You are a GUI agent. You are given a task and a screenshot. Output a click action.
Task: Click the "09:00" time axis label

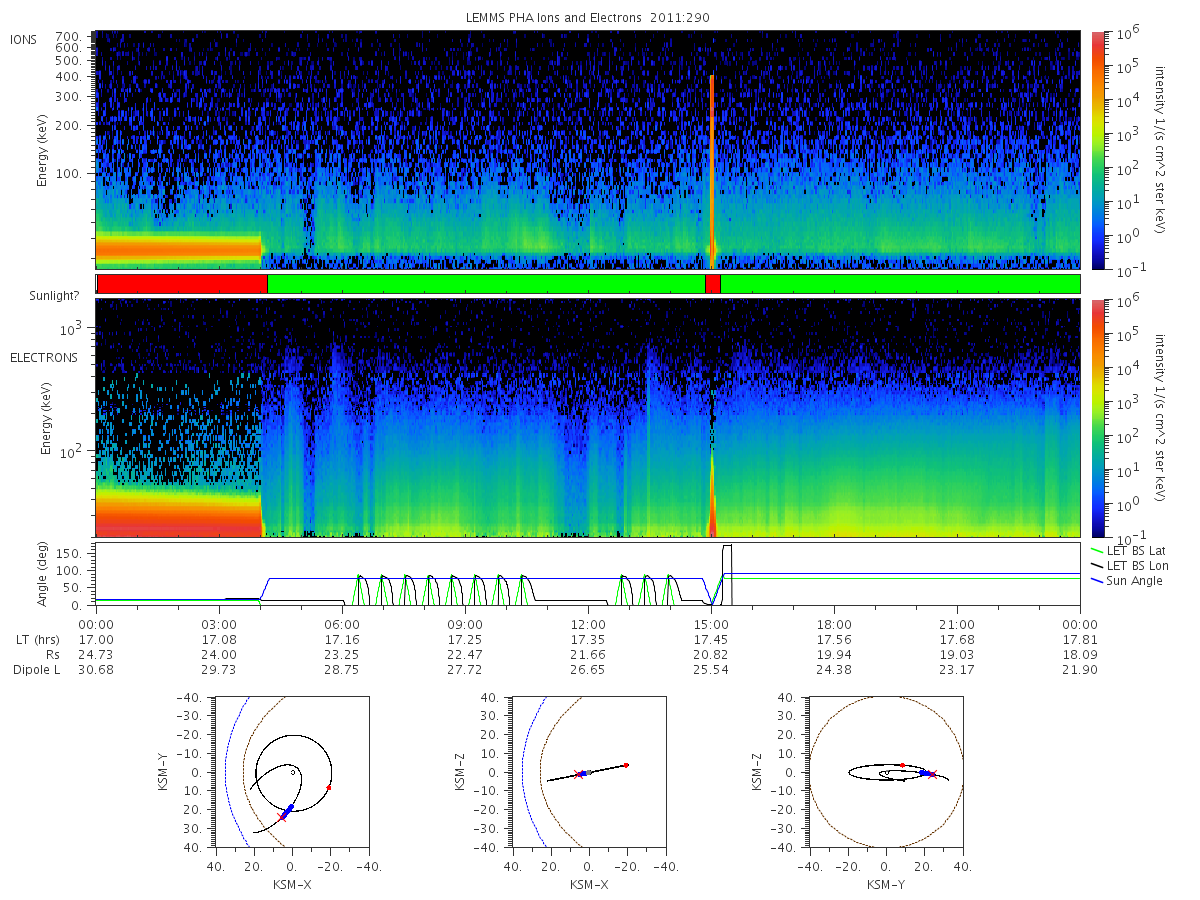(465, 625)
